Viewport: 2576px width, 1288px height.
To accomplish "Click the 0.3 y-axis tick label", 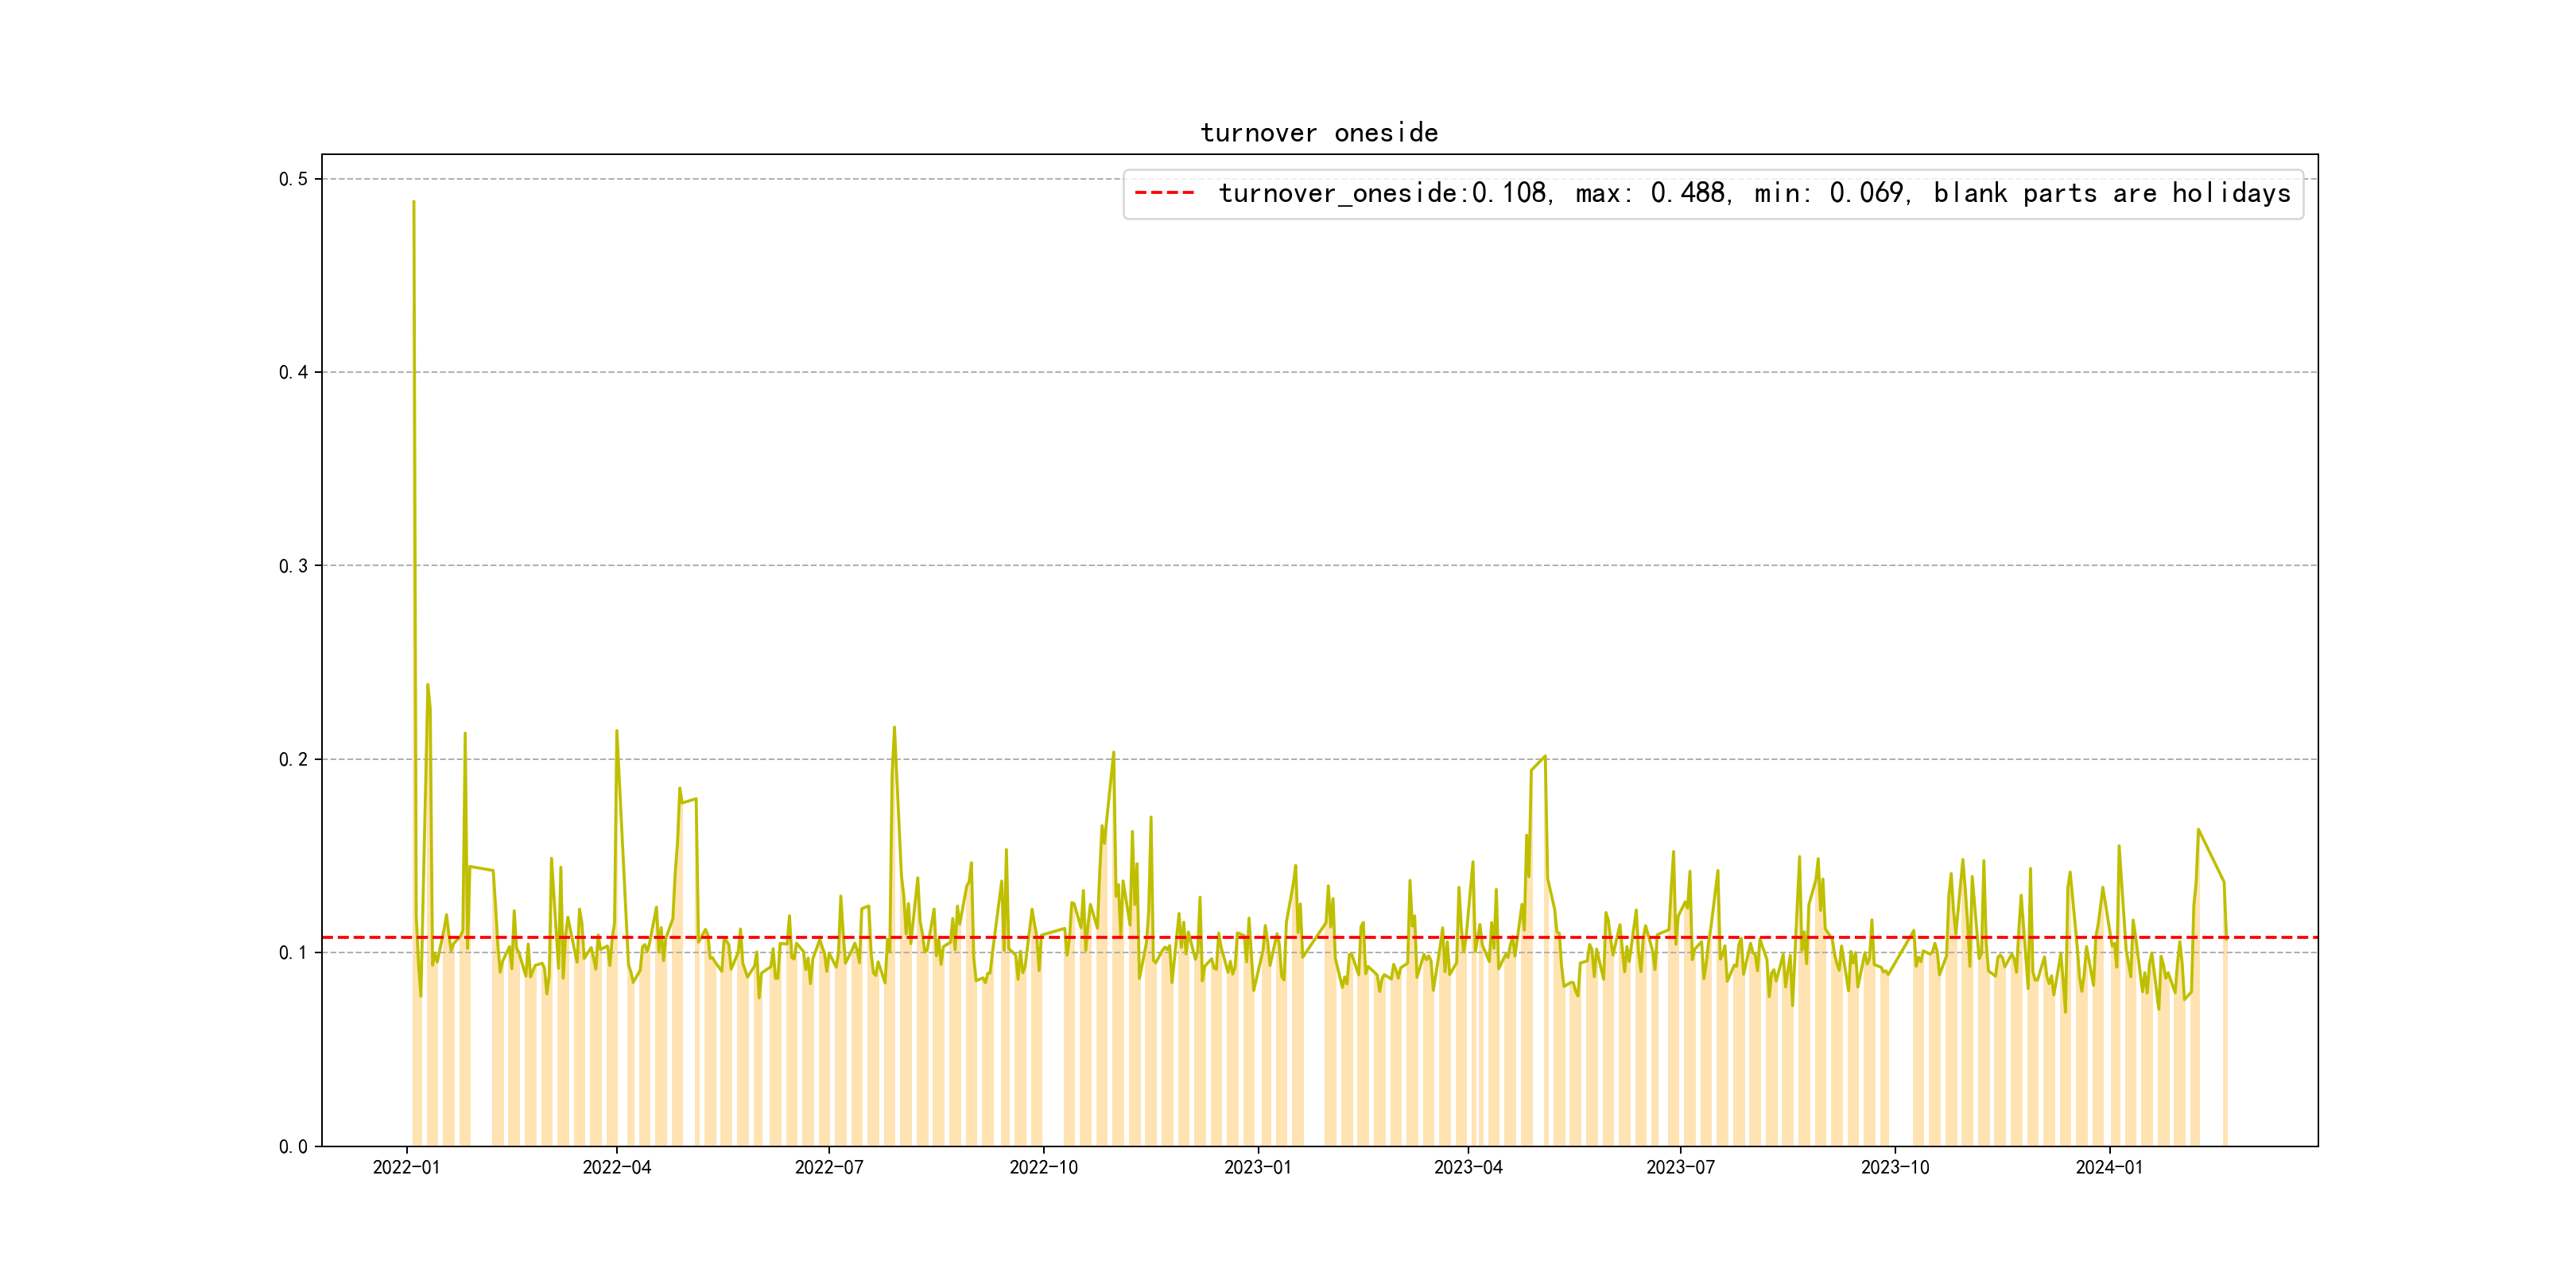I will point(293,566).
